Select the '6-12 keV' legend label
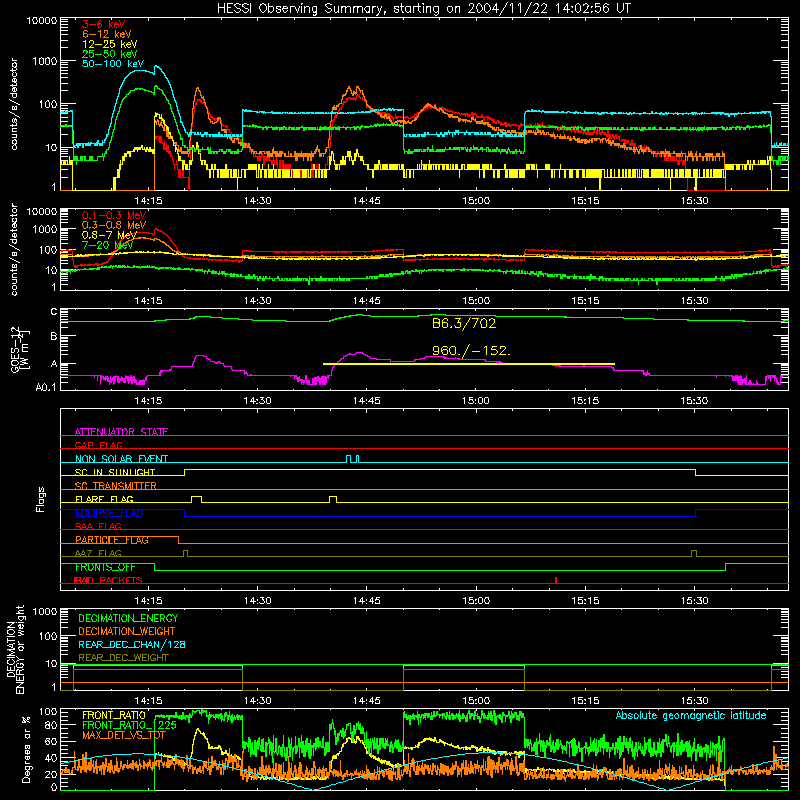Screen dimensions: 800x800 106,34
